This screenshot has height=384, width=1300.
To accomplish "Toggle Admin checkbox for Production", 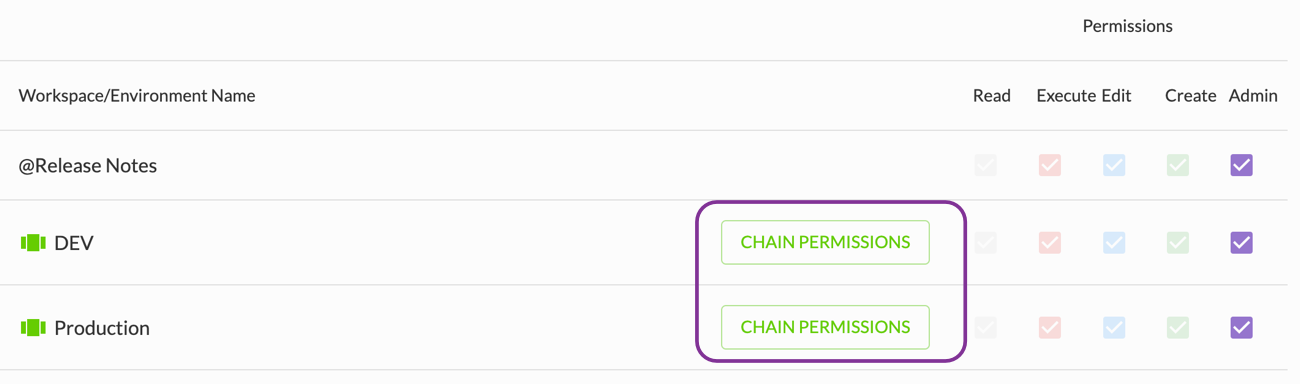I will (x=1241, y=328).
